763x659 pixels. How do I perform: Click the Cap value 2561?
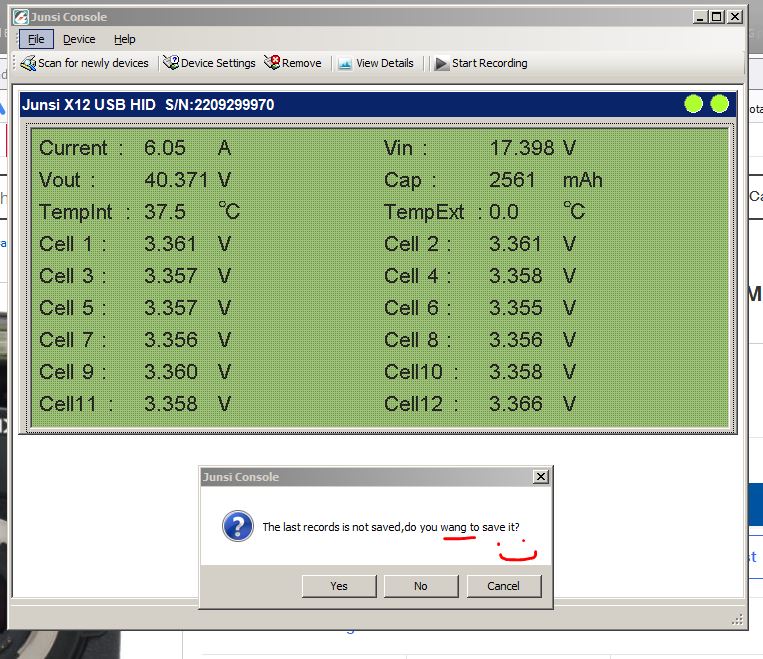pyautogui.click(x=511, y=180)
